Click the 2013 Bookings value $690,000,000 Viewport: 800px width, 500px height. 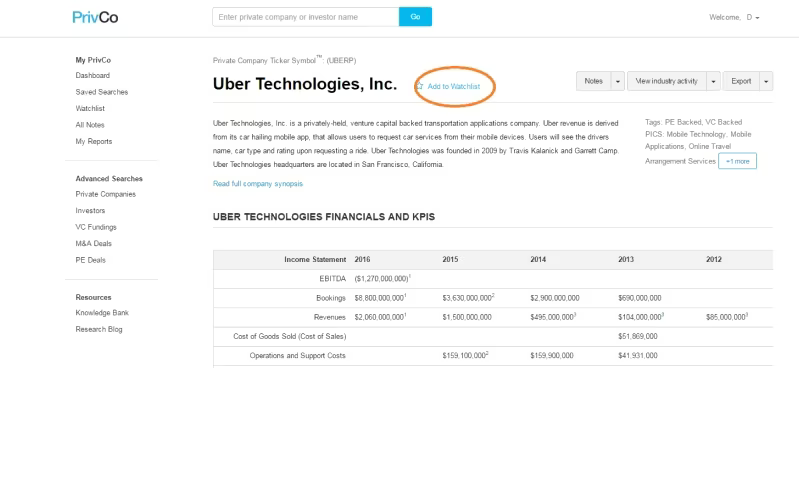(x=640, y=298)
